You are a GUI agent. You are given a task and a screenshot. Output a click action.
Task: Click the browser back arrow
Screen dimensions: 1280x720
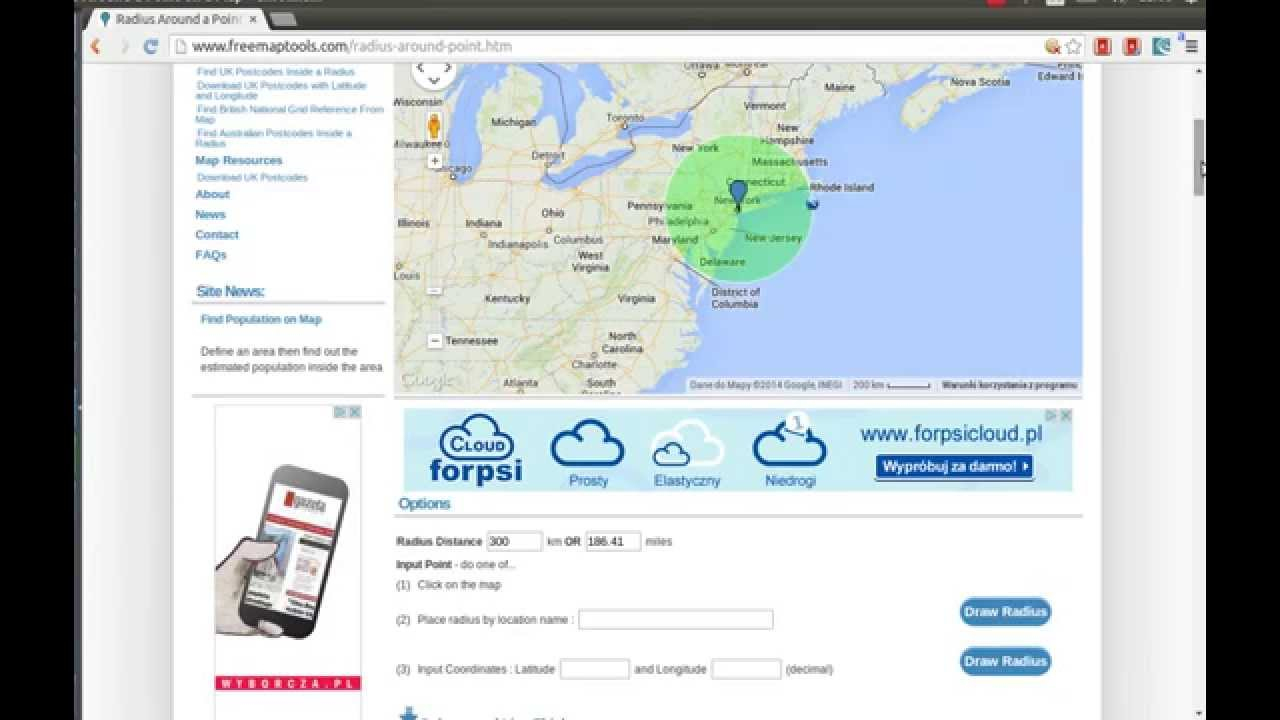coord(96,46)
